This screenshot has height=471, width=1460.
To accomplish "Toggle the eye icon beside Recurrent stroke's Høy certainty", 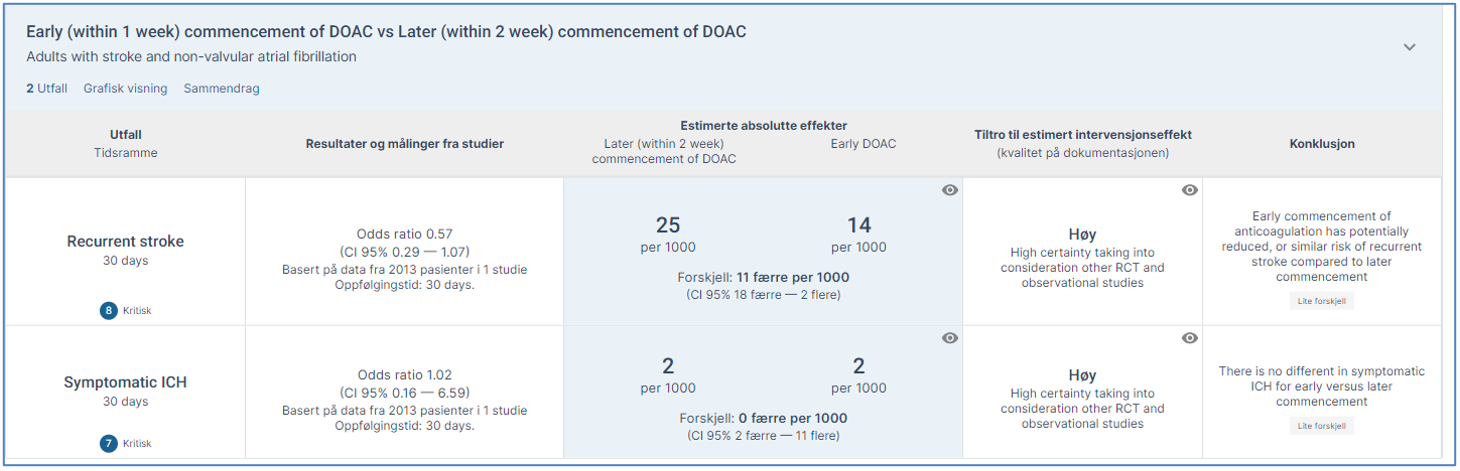I will tap(1190, 190).
